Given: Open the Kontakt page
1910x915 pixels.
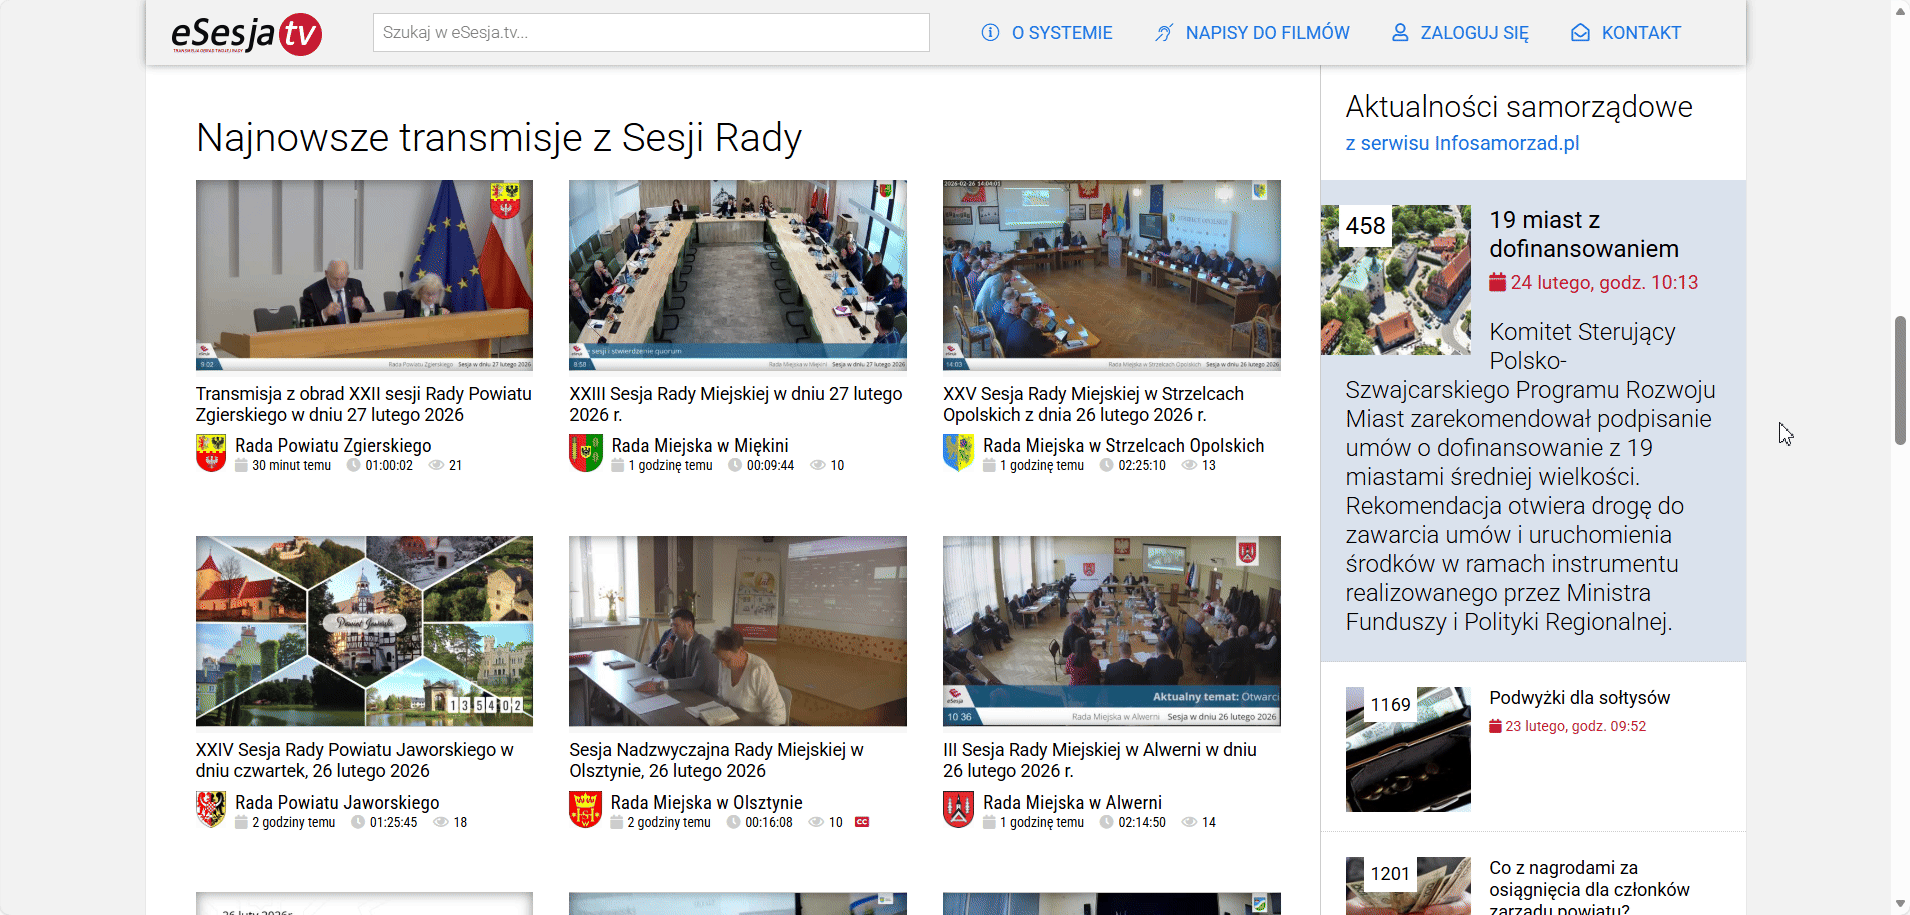Looking at the screenshot, I should [1626, 33].
